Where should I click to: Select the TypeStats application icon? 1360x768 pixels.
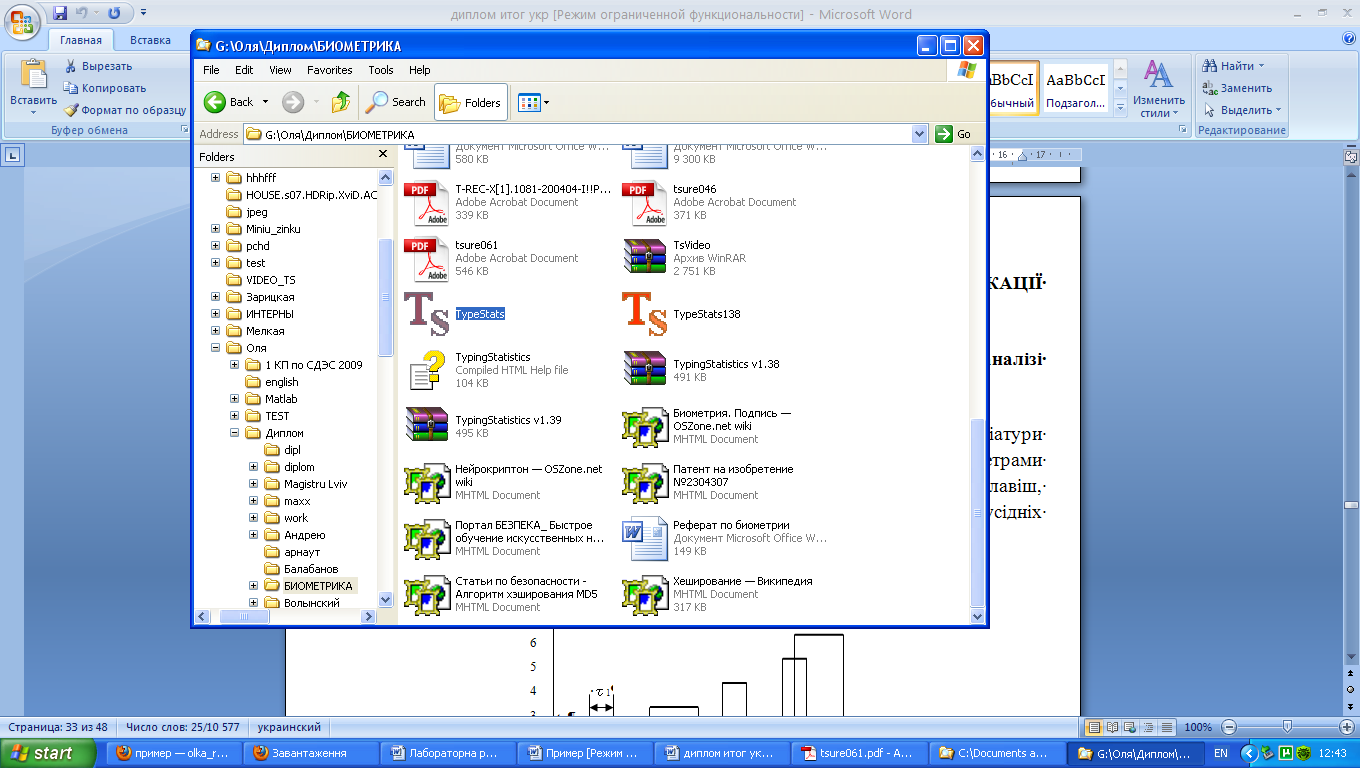click(x=427, y=314)
